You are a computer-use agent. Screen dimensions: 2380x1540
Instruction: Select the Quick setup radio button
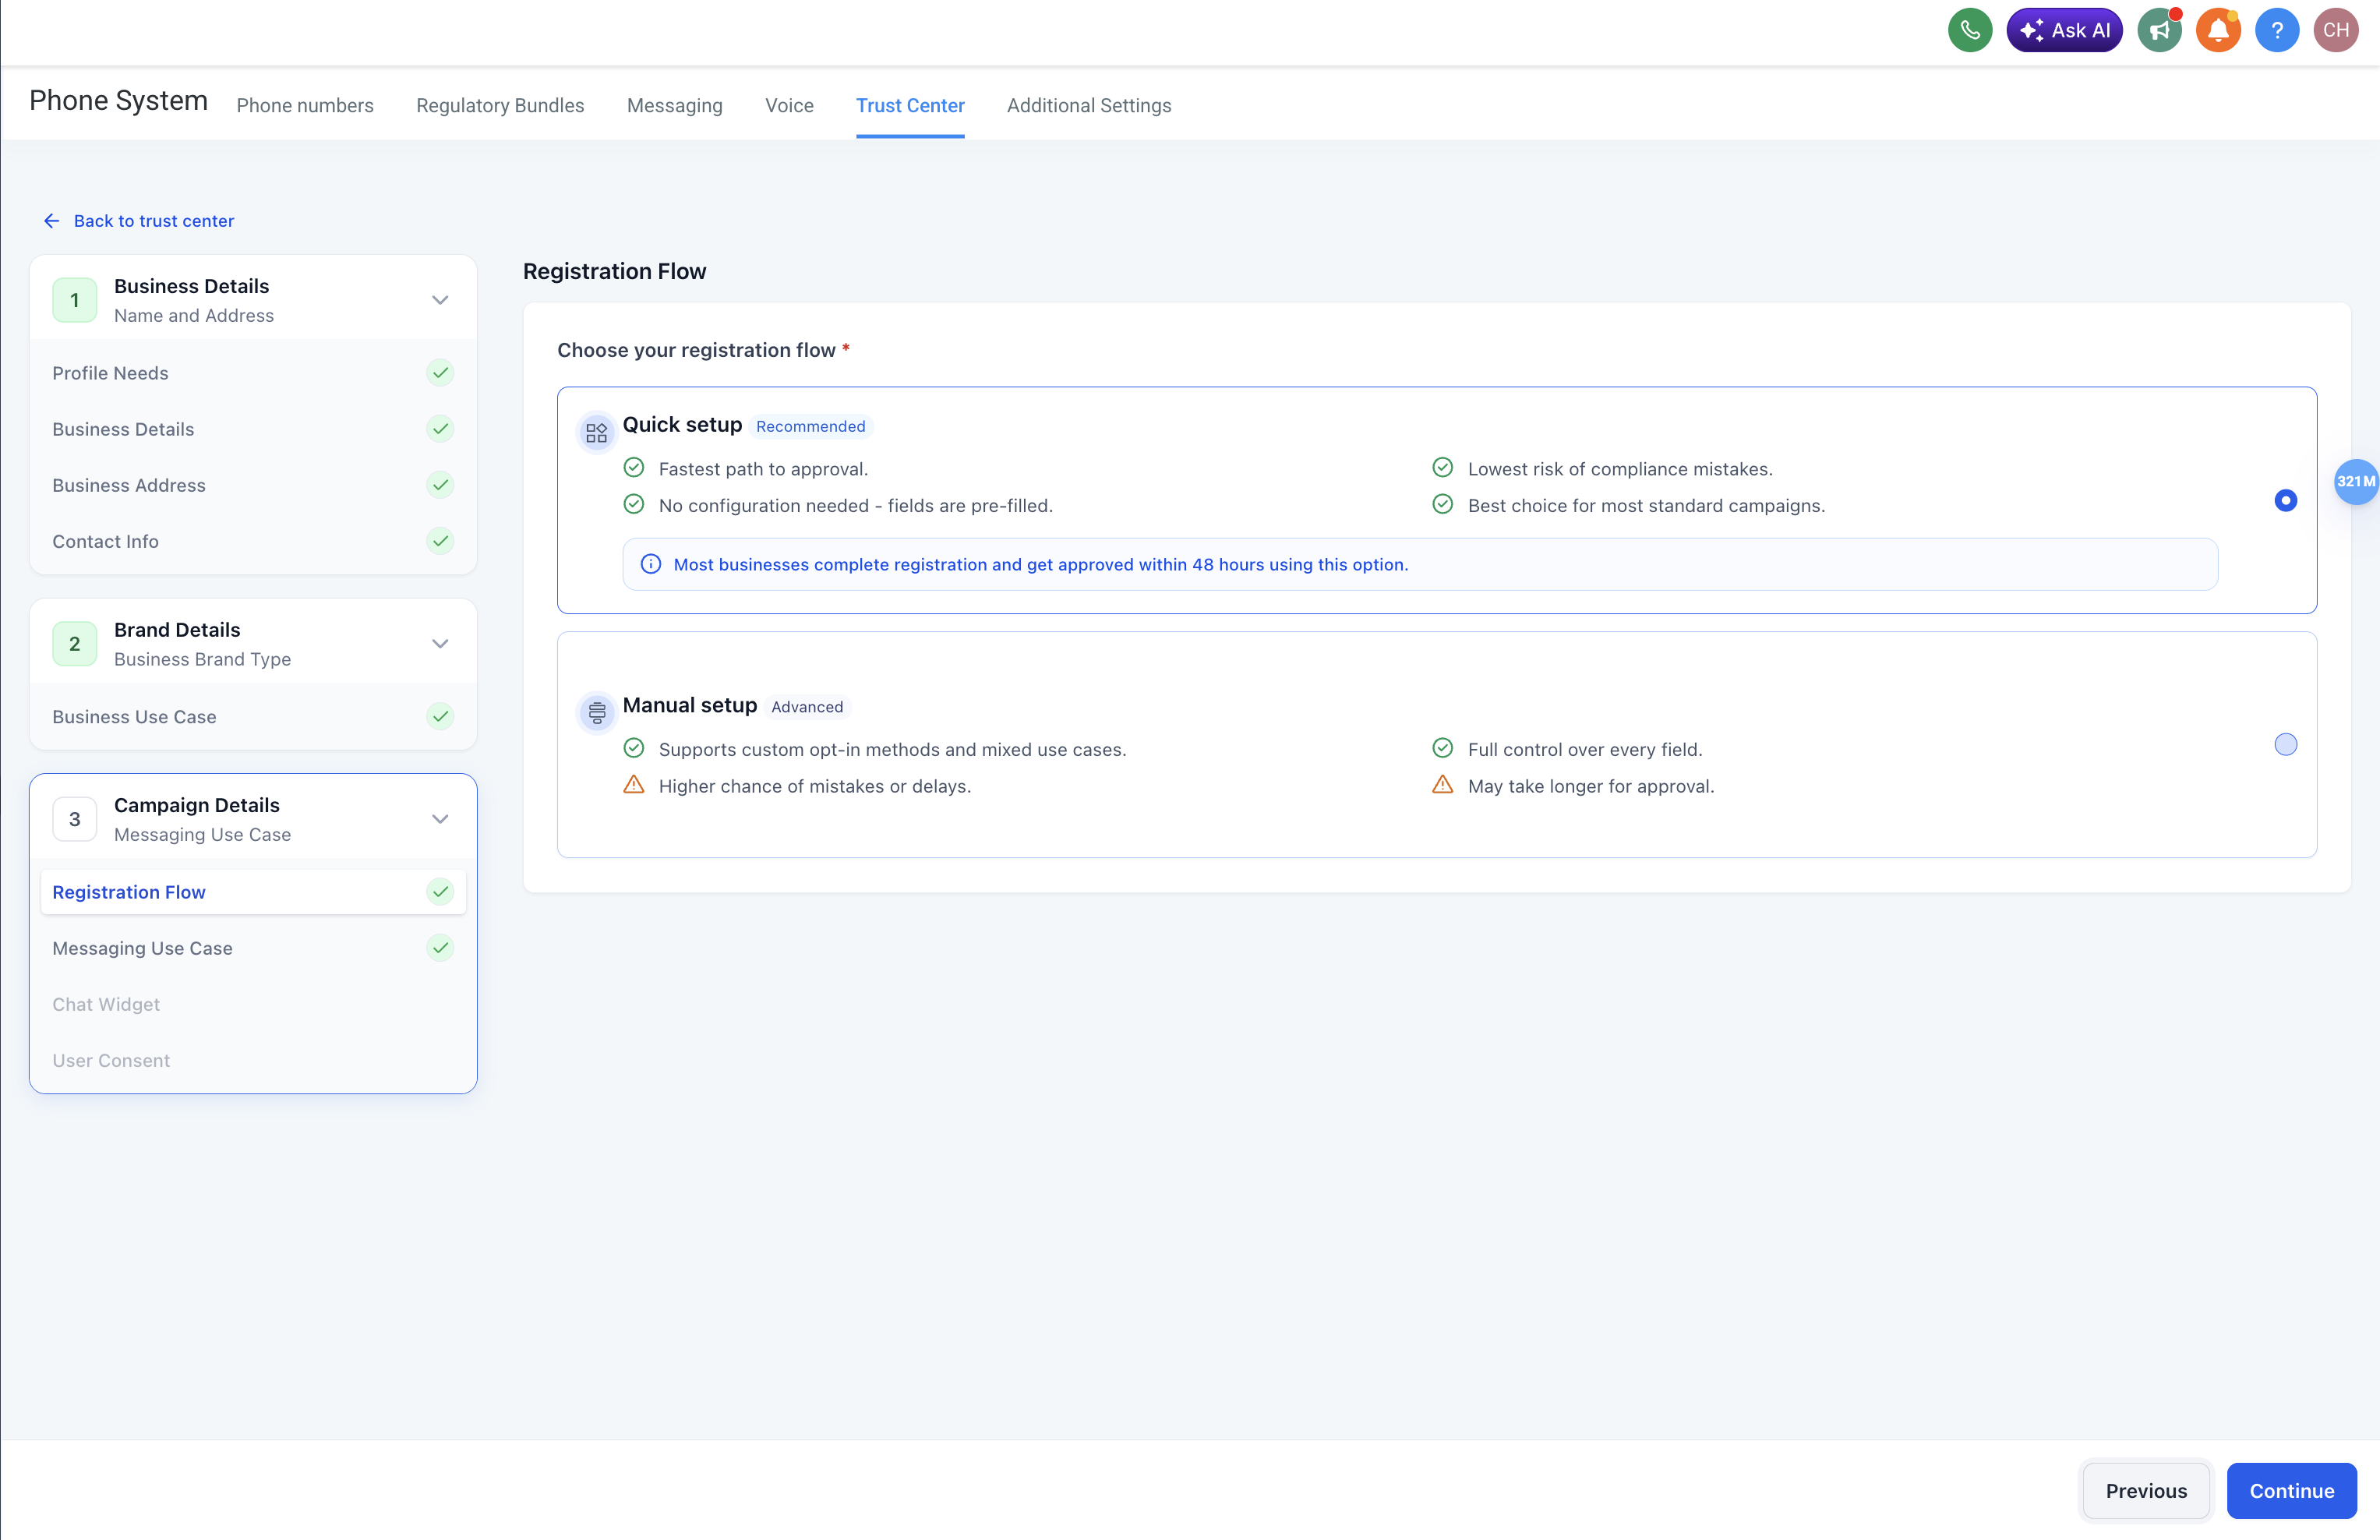tap(2285, 500)
